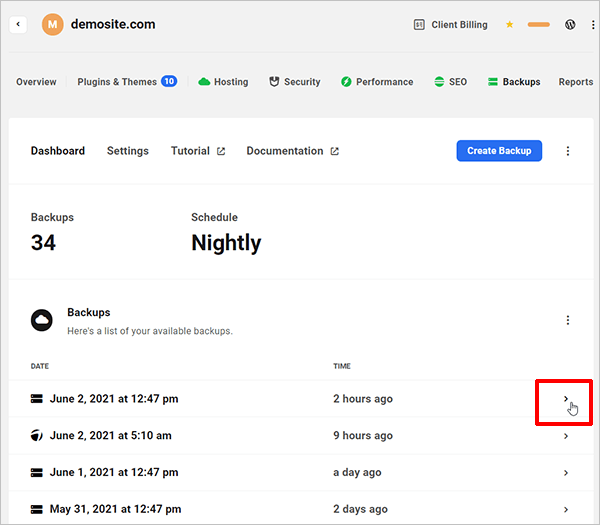
Task: Click the Performance lightning icon
Action: coord(346,82)
